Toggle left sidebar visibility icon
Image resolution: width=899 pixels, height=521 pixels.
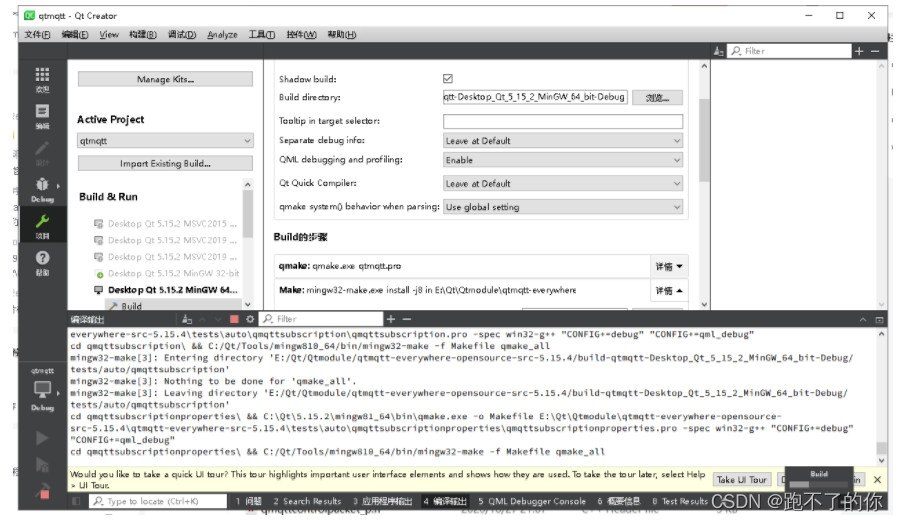pyautogui.click(x=76, y=502)
